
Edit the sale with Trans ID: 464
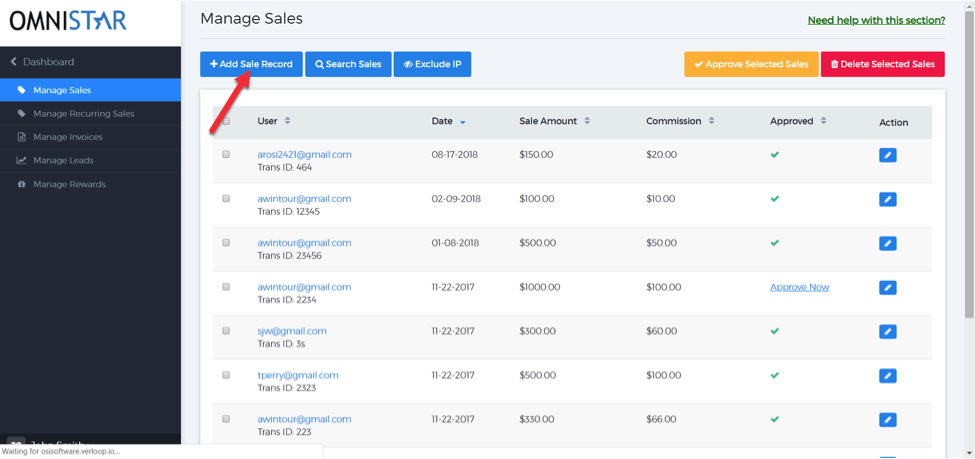pos(887,155)
